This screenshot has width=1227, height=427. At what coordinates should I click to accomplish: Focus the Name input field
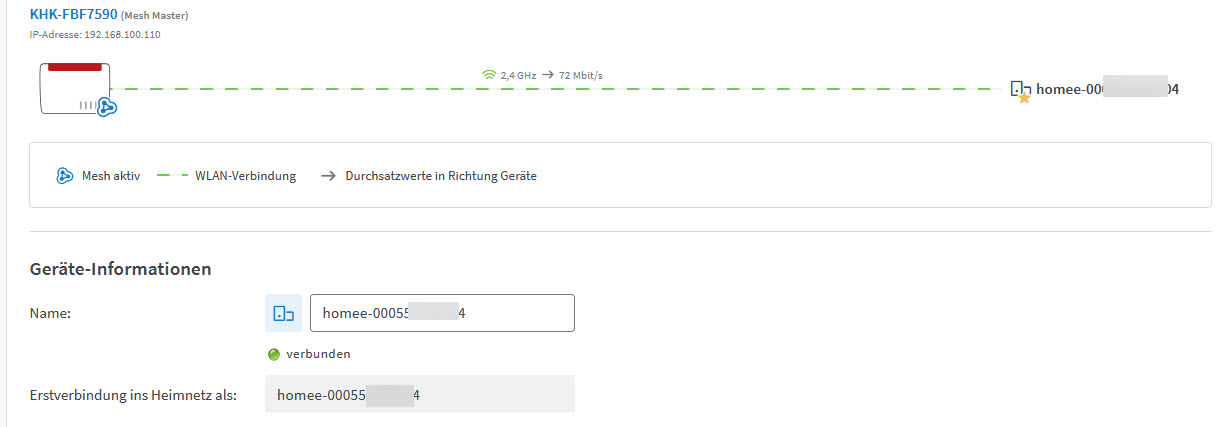(442, 313)
